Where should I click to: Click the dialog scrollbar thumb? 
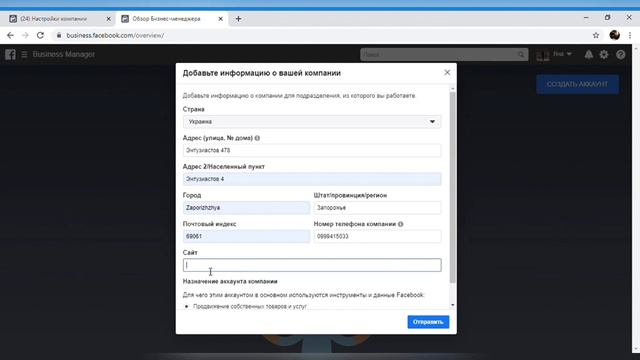coord(453,187)
